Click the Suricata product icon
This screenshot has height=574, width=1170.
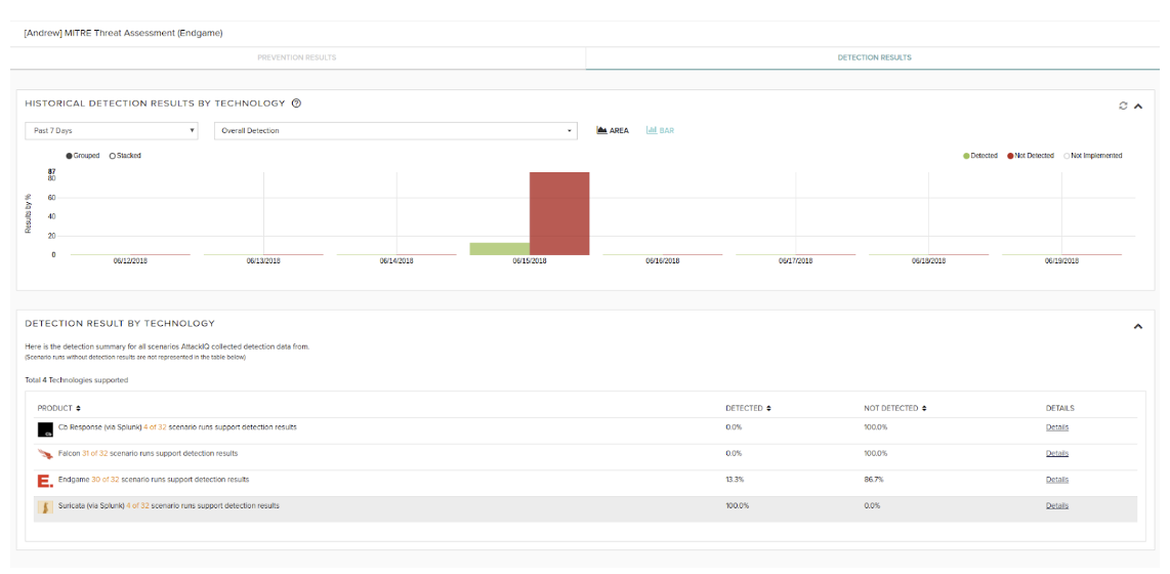[45, 507]
